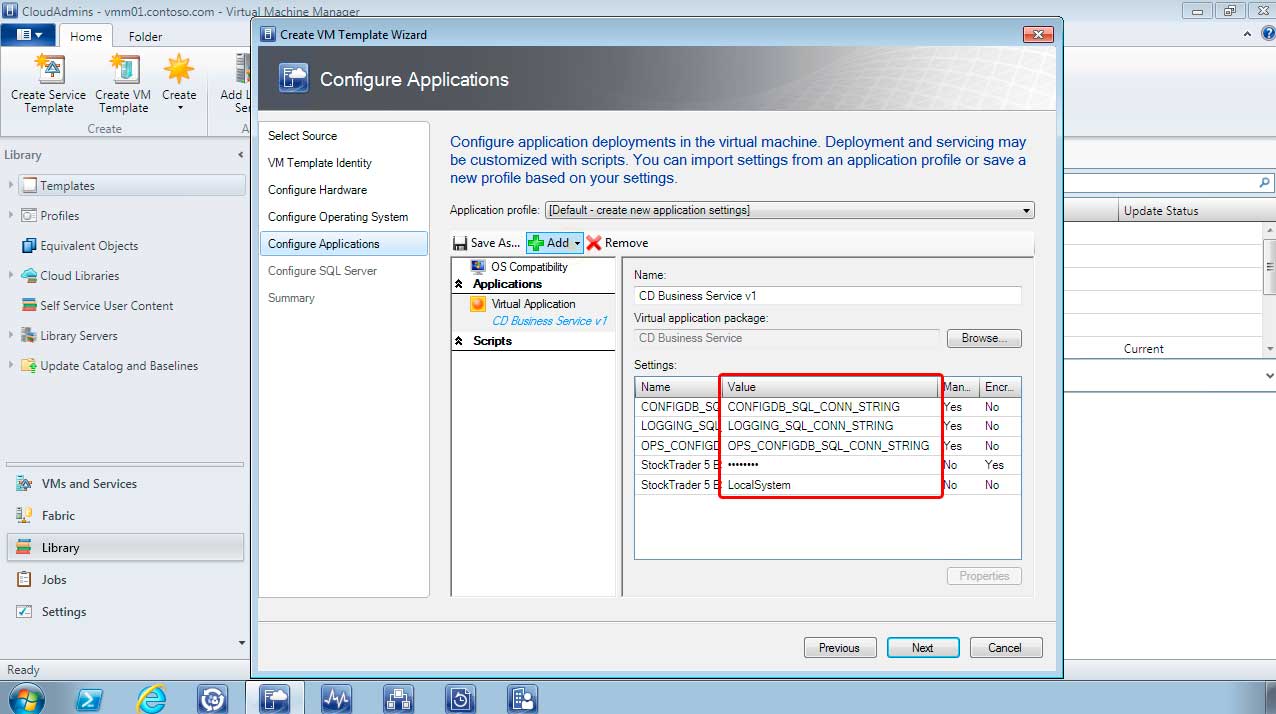This screenshot has height=714, width=1276.
Task: Select the Templates icon in Library tree
Action: pyautogui.click(x=29, y=186)
